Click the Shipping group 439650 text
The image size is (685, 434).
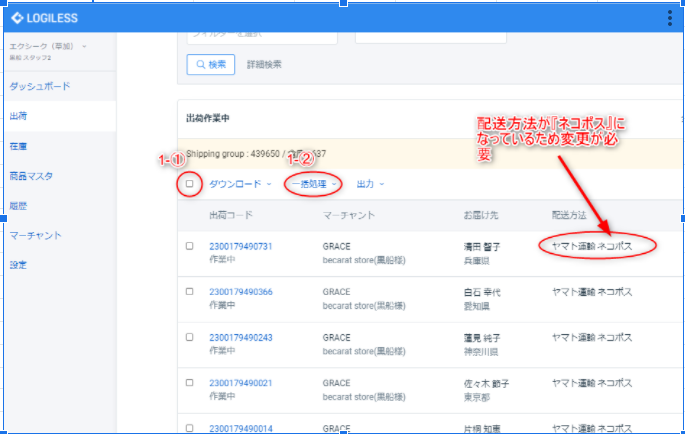232,154
